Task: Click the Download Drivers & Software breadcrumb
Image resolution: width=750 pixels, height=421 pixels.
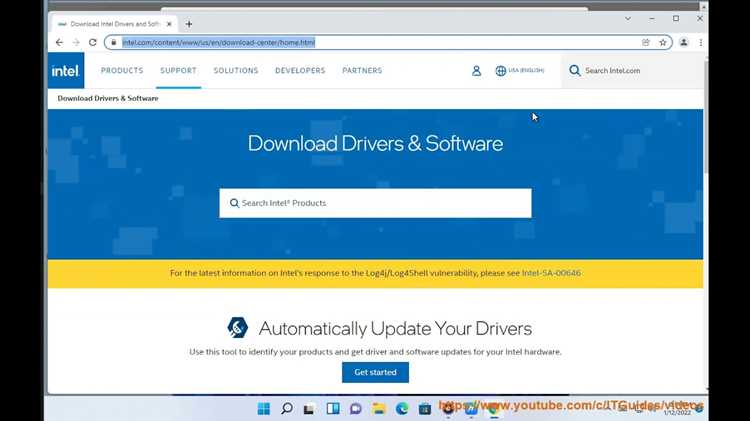Action: click(x=108, y=98)
